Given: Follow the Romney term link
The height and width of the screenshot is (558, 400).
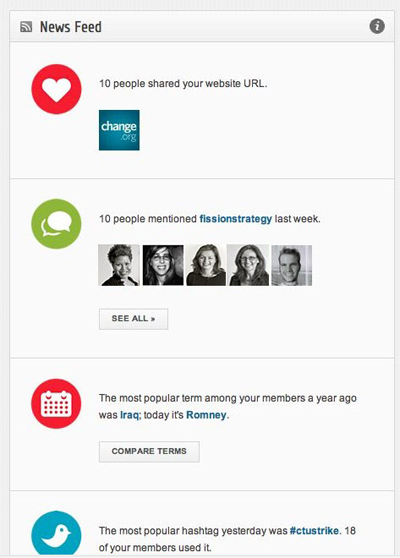Looking at the screenshot, I should point(206,415).
